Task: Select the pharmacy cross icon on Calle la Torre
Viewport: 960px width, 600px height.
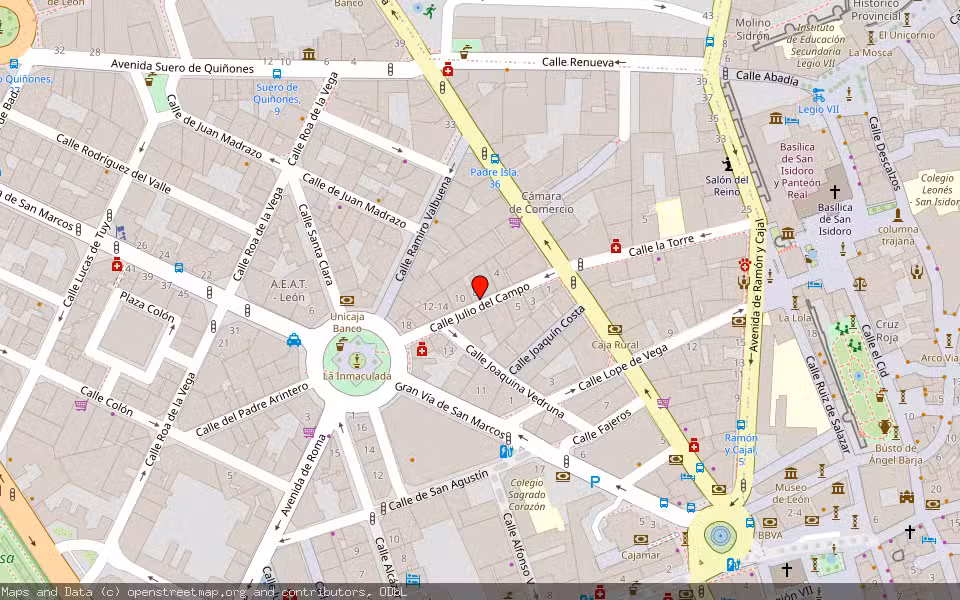Action: 616,245
